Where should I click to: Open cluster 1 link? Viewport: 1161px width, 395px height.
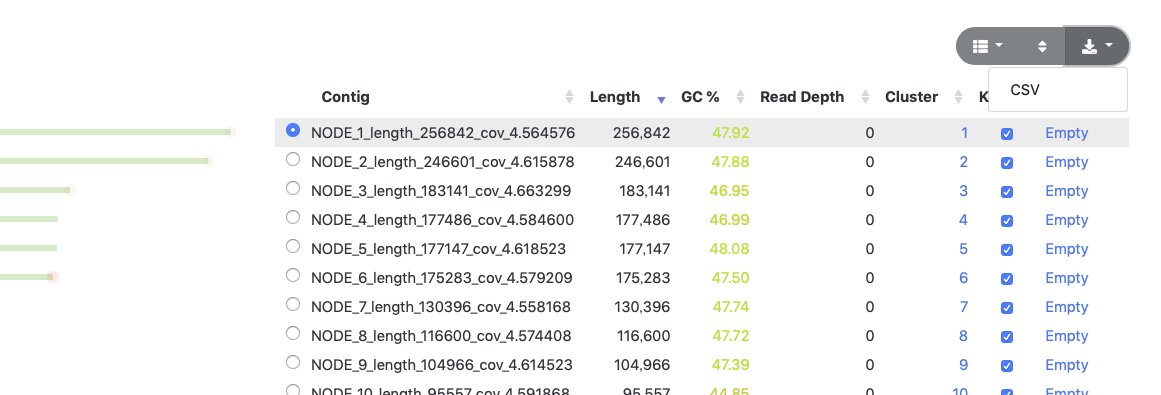(964, 133)
